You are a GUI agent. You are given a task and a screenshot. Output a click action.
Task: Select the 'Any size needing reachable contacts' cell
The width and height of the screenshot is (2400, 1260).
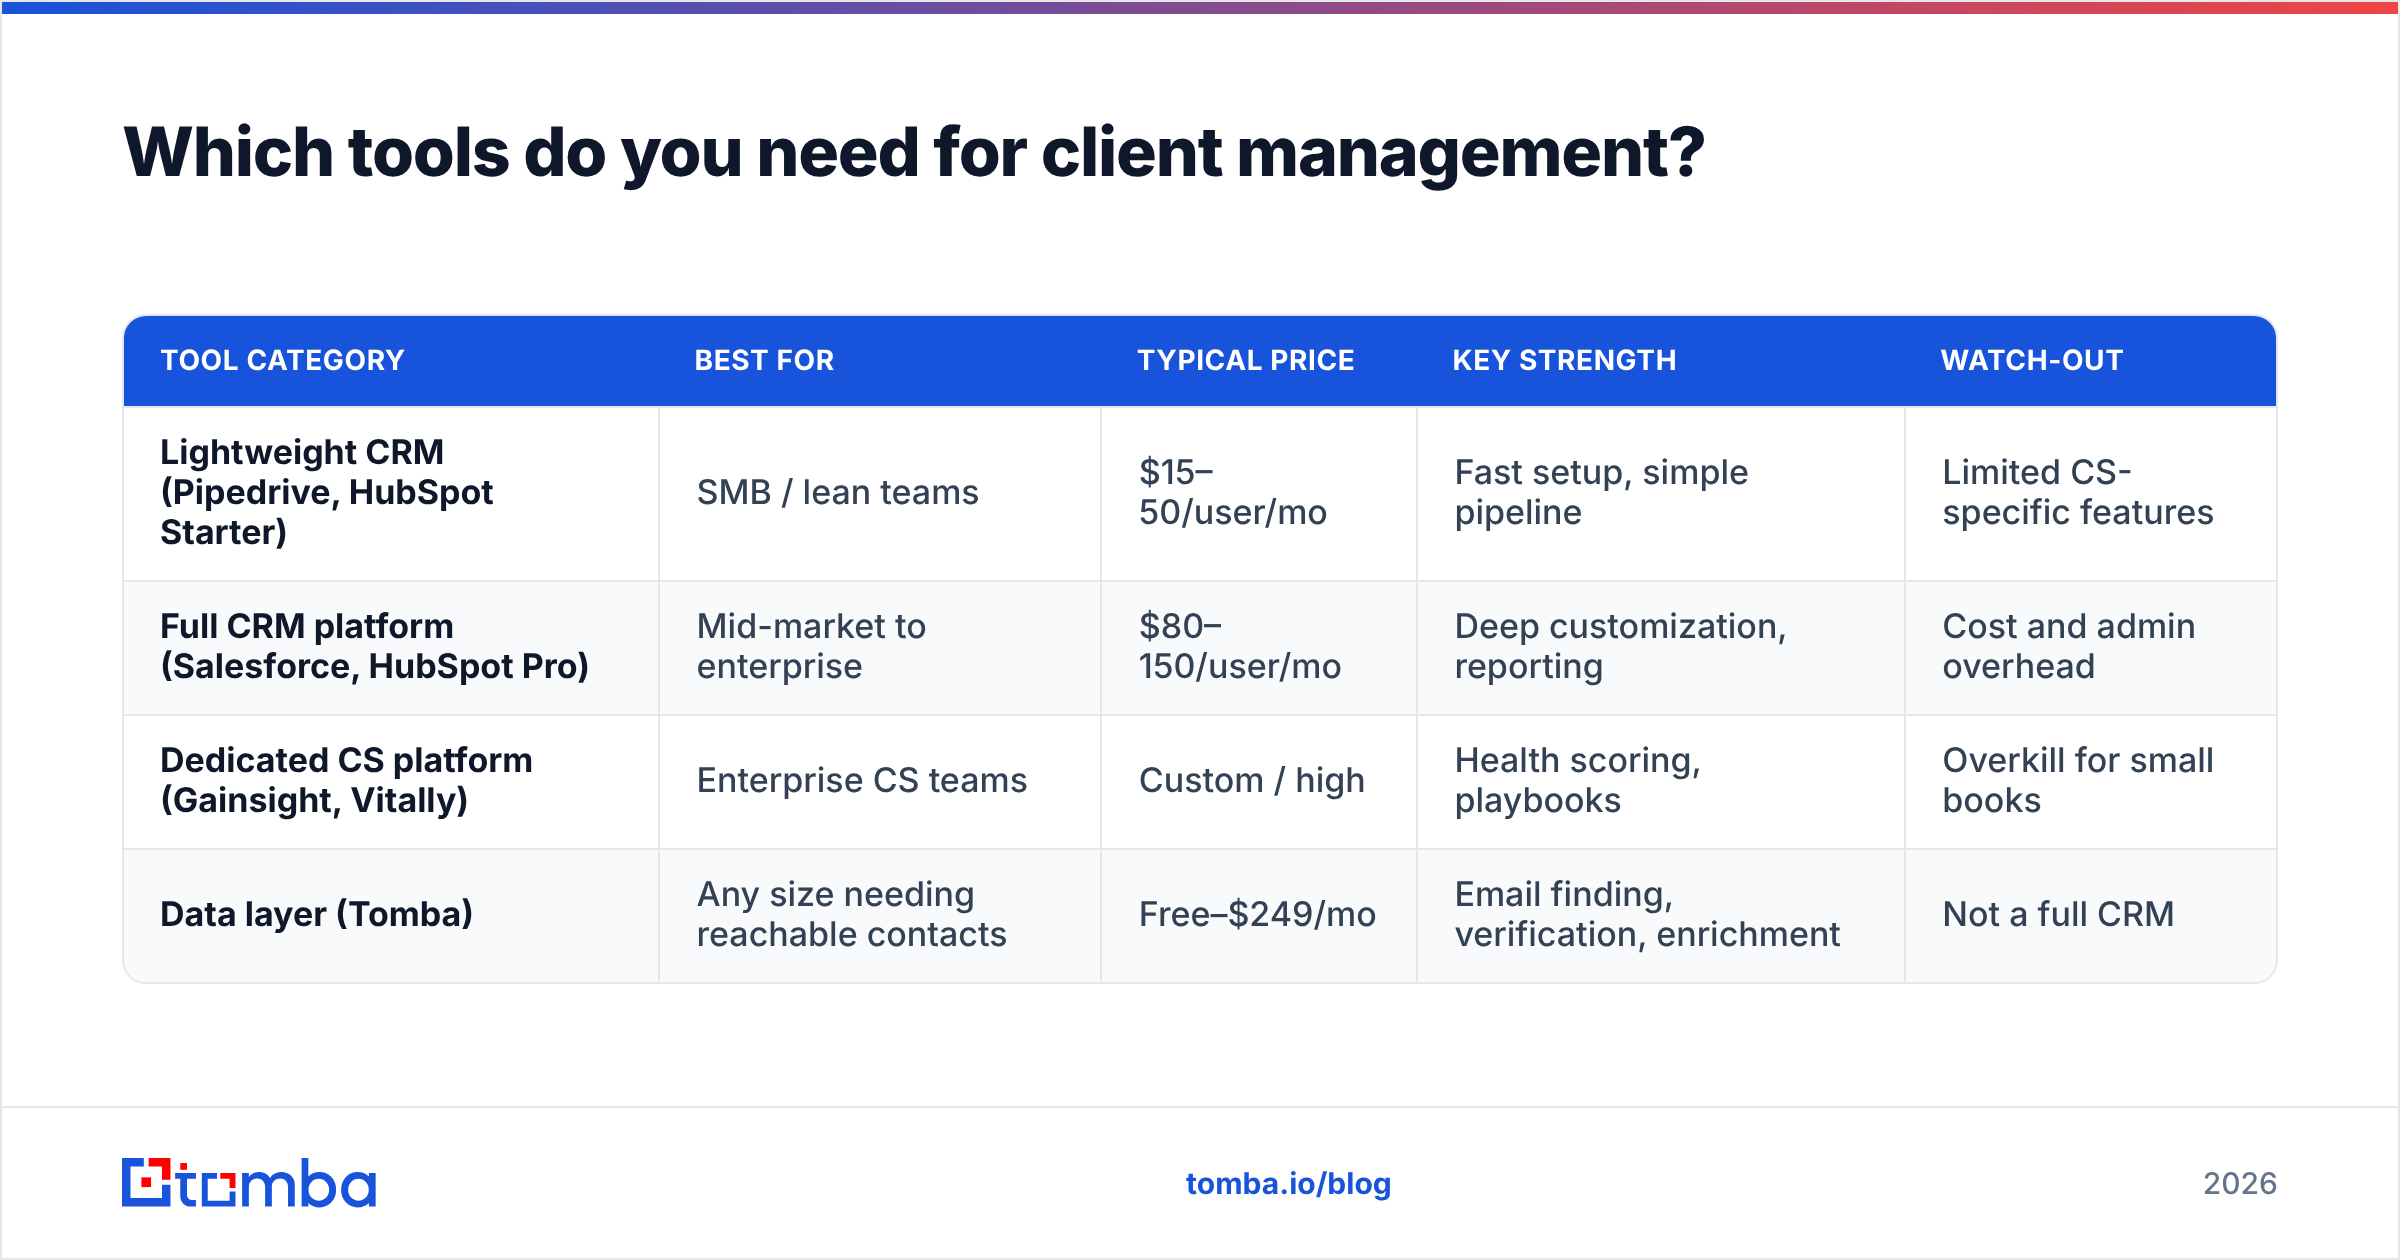[x=880, y=915]
